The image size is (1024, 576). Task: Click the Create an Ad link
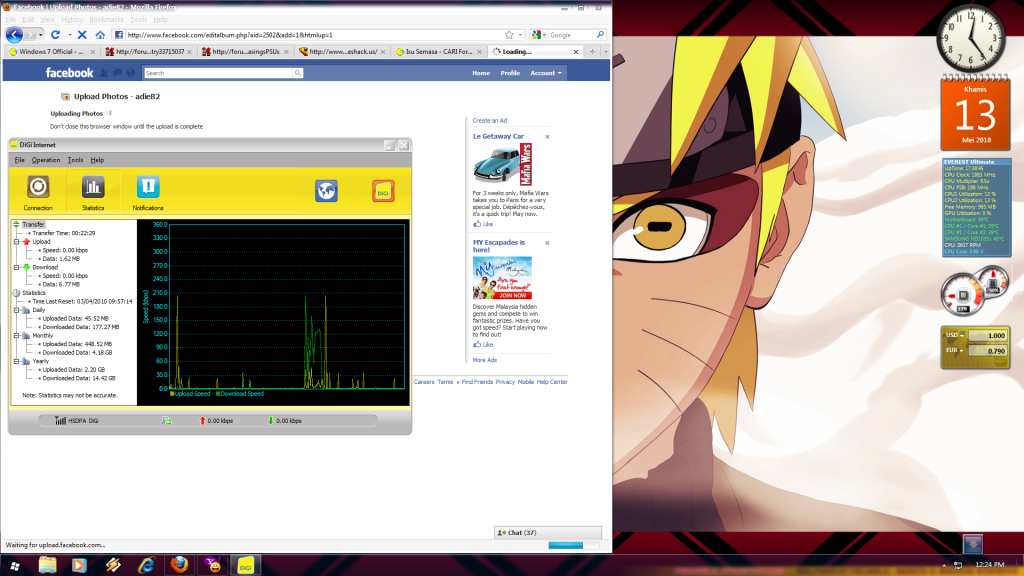[490, 120]
